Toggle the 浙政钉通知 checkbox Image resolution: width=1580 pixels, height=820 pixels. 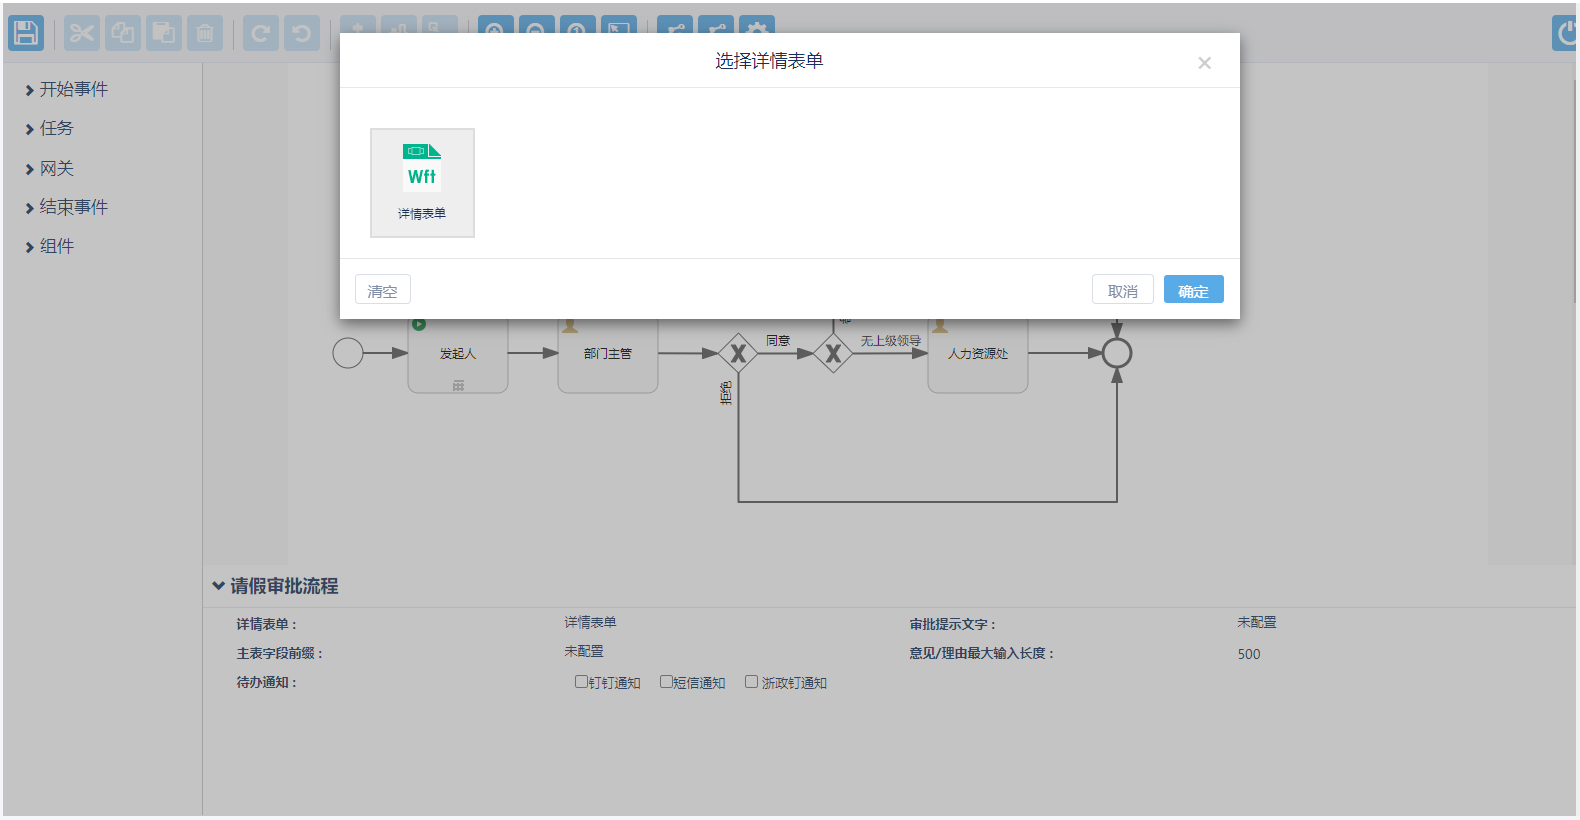[751, 682]
